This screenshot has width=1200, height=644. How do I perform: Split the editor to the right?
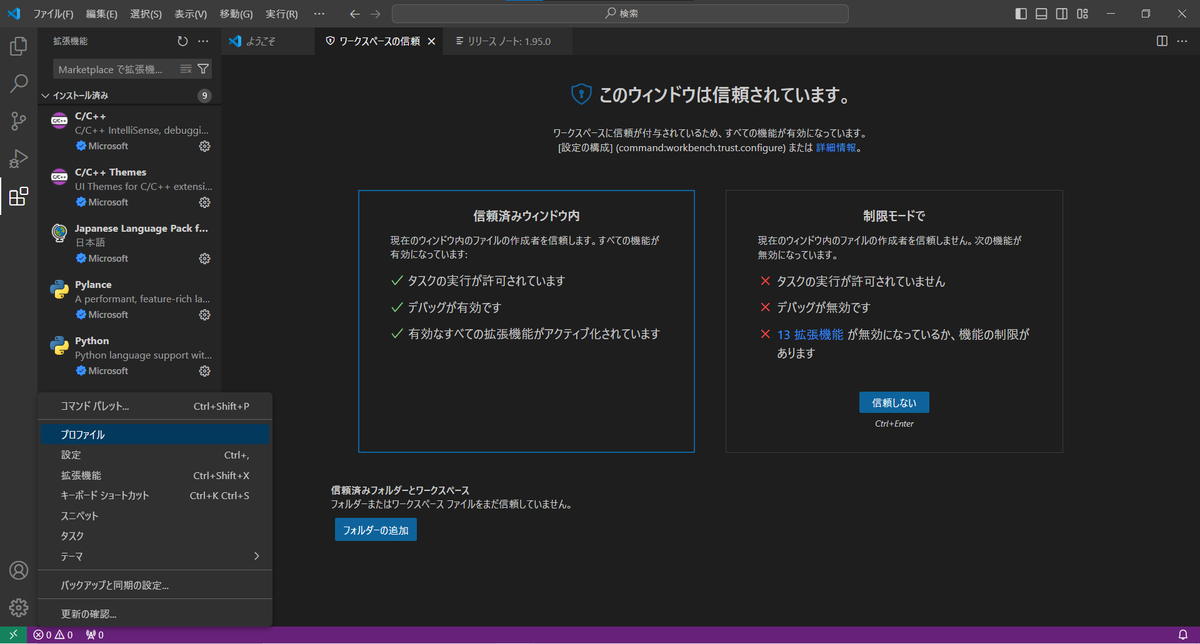(x=1162, y=41)
